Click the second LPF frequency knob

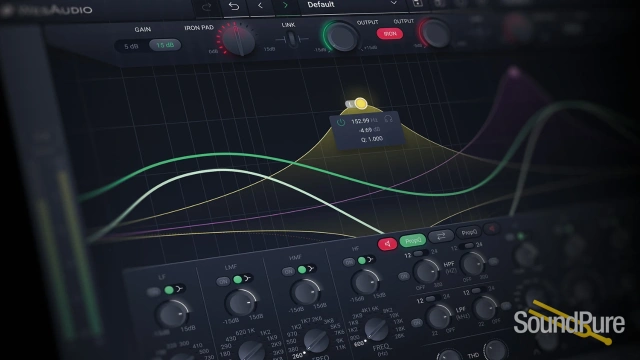484,309
